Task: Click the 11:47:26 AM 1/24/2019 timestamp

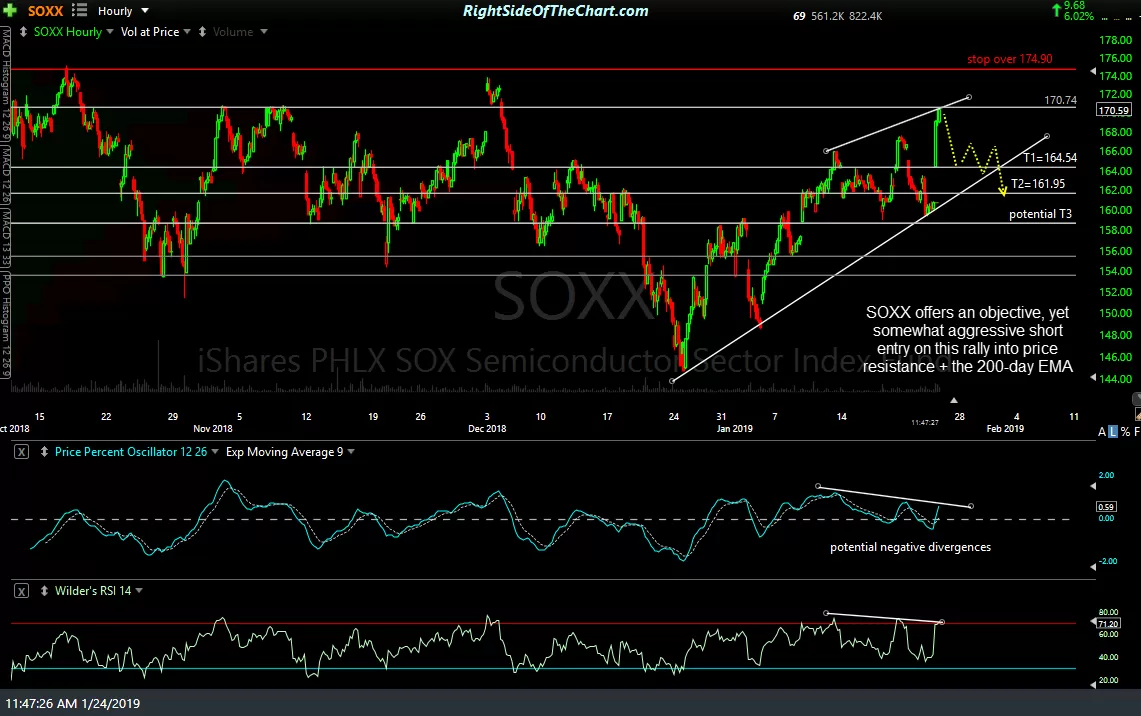Action: point(73,704)
